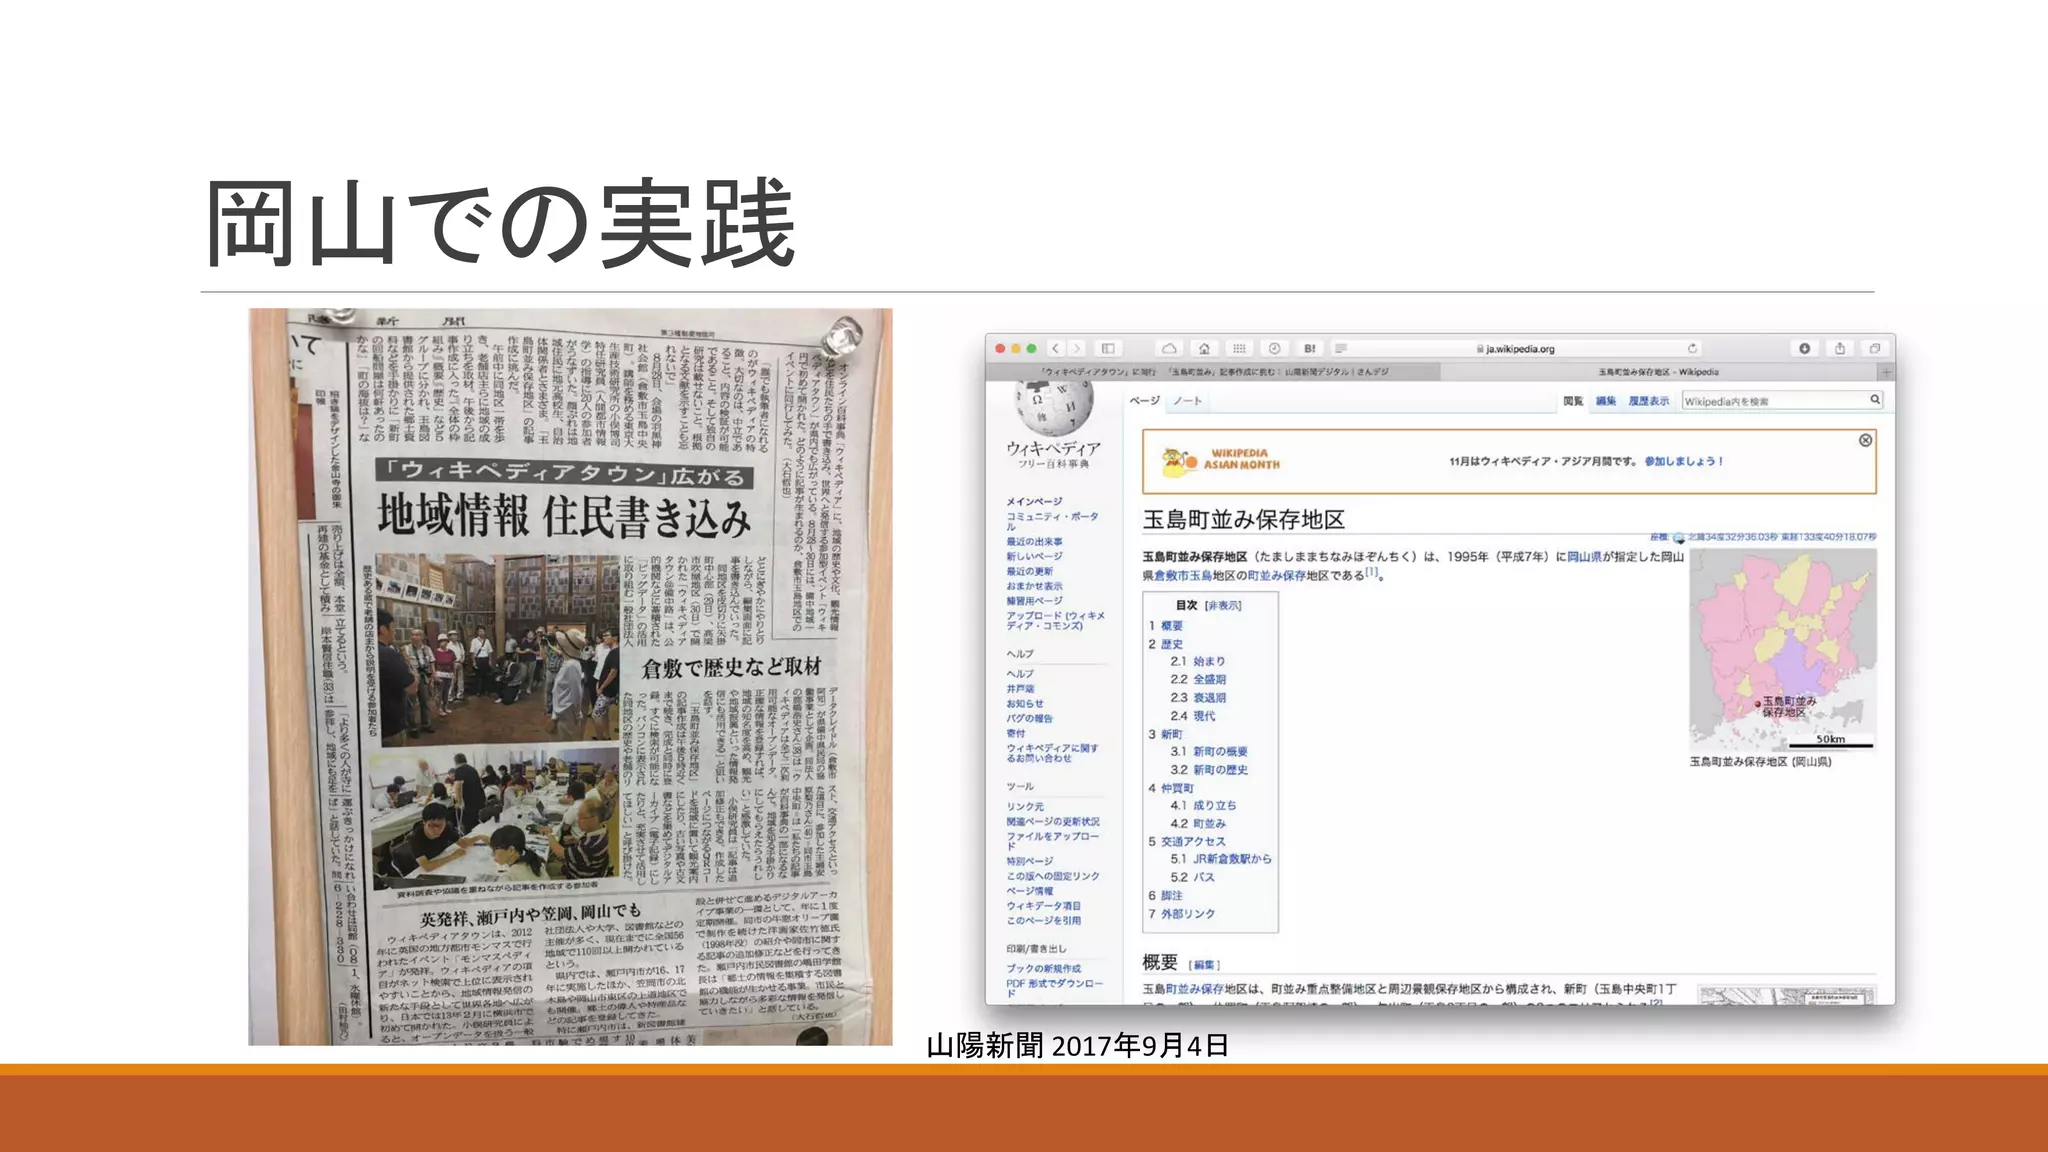Click the Home toolbar icon
This screenshot has height=1152, width=2048.
1204,348
